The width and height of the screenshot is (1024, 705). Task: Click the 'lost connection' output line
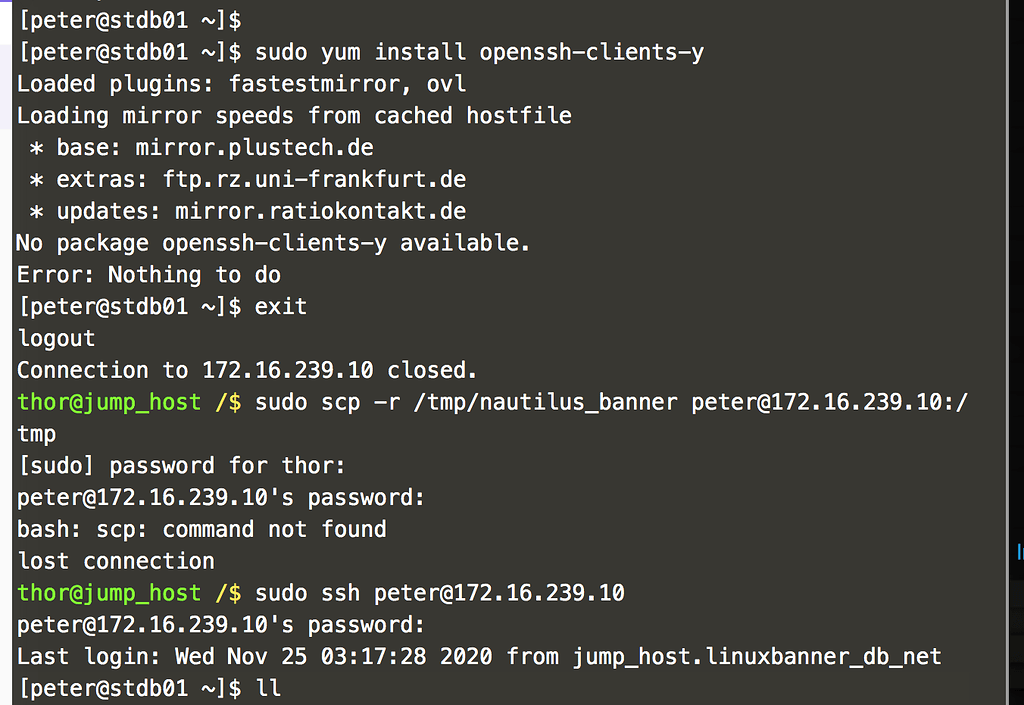click(116, 561)
